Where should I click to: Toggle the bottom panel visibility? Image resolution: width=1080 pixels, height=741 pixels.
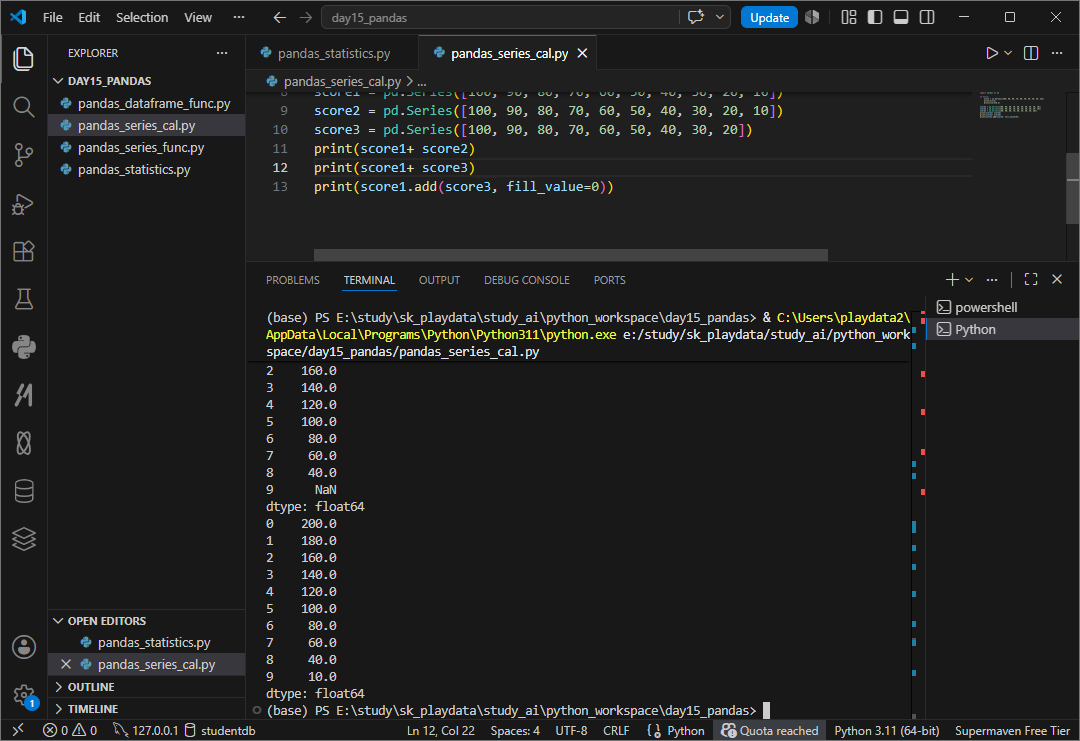[901, 17]
